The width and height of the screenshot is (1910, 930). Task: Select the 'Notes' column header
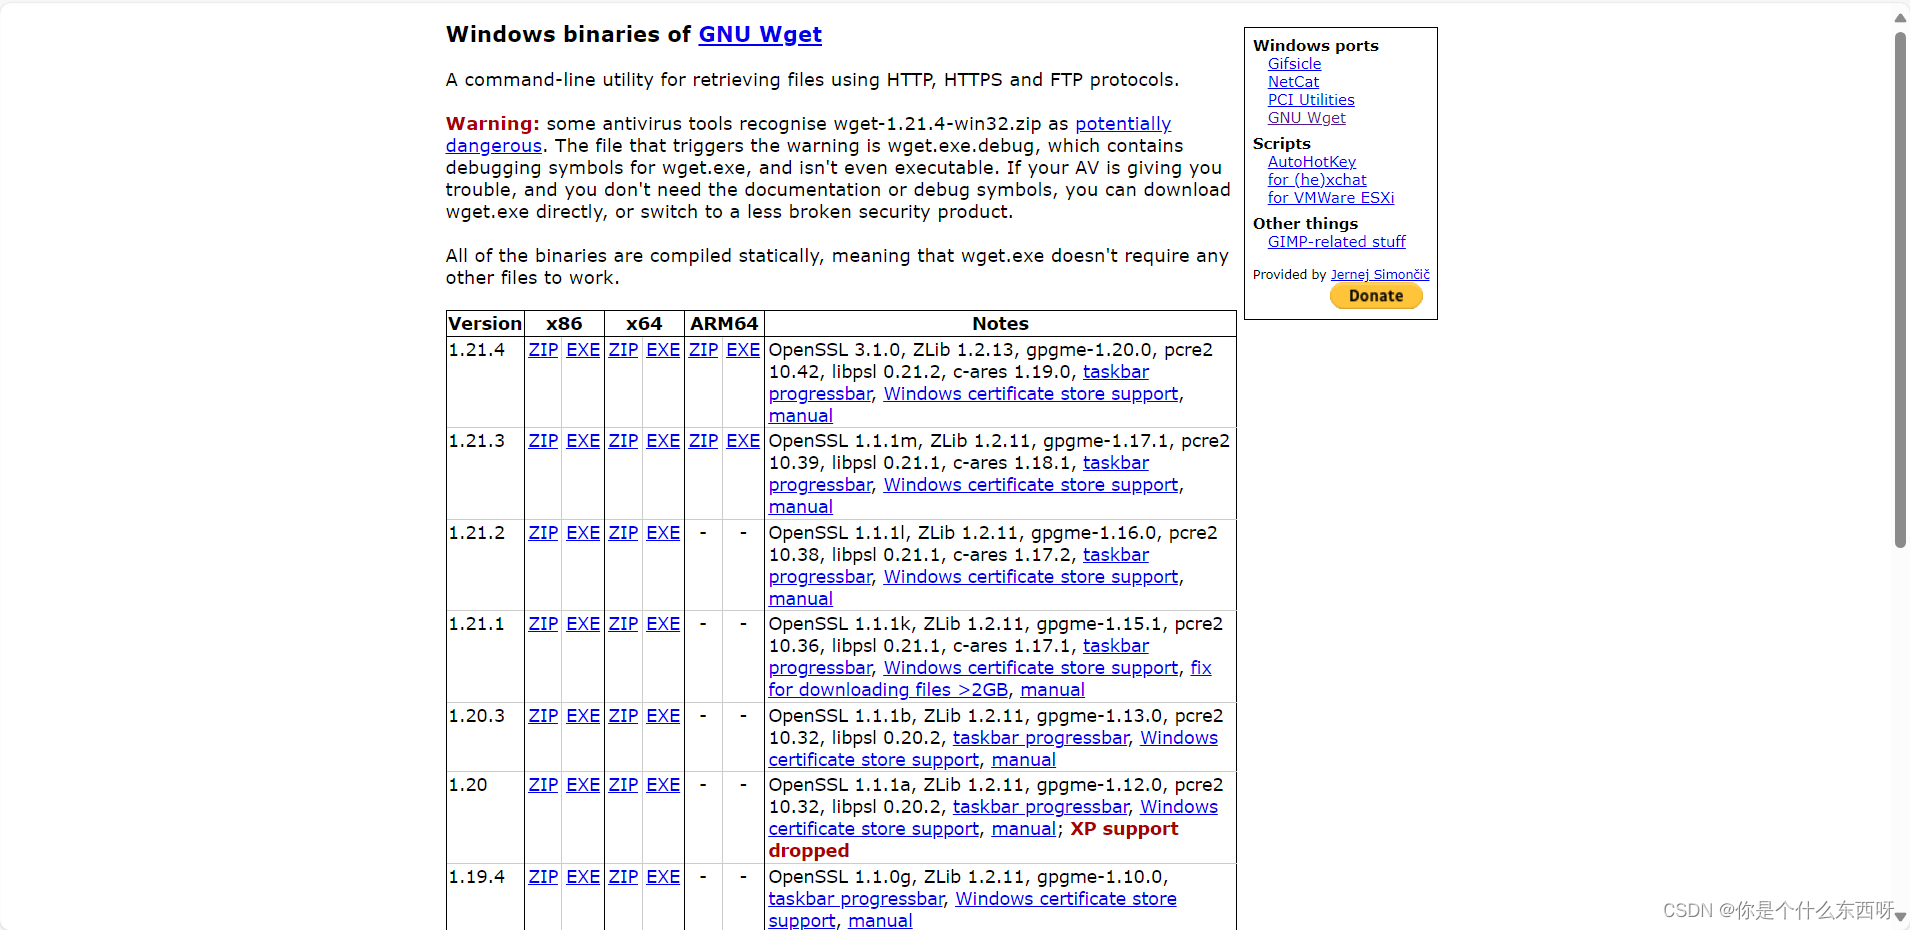coord(1000,324)
